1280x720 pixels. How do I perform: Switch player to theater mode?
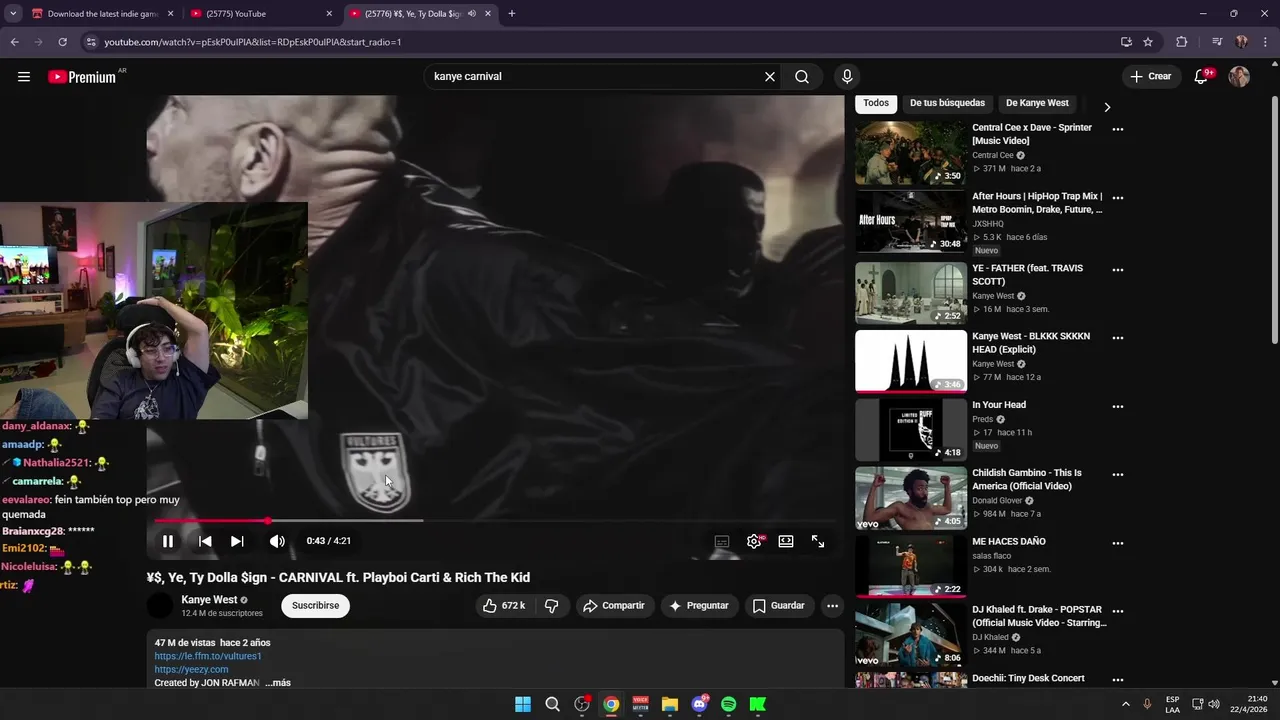point(786,541)
